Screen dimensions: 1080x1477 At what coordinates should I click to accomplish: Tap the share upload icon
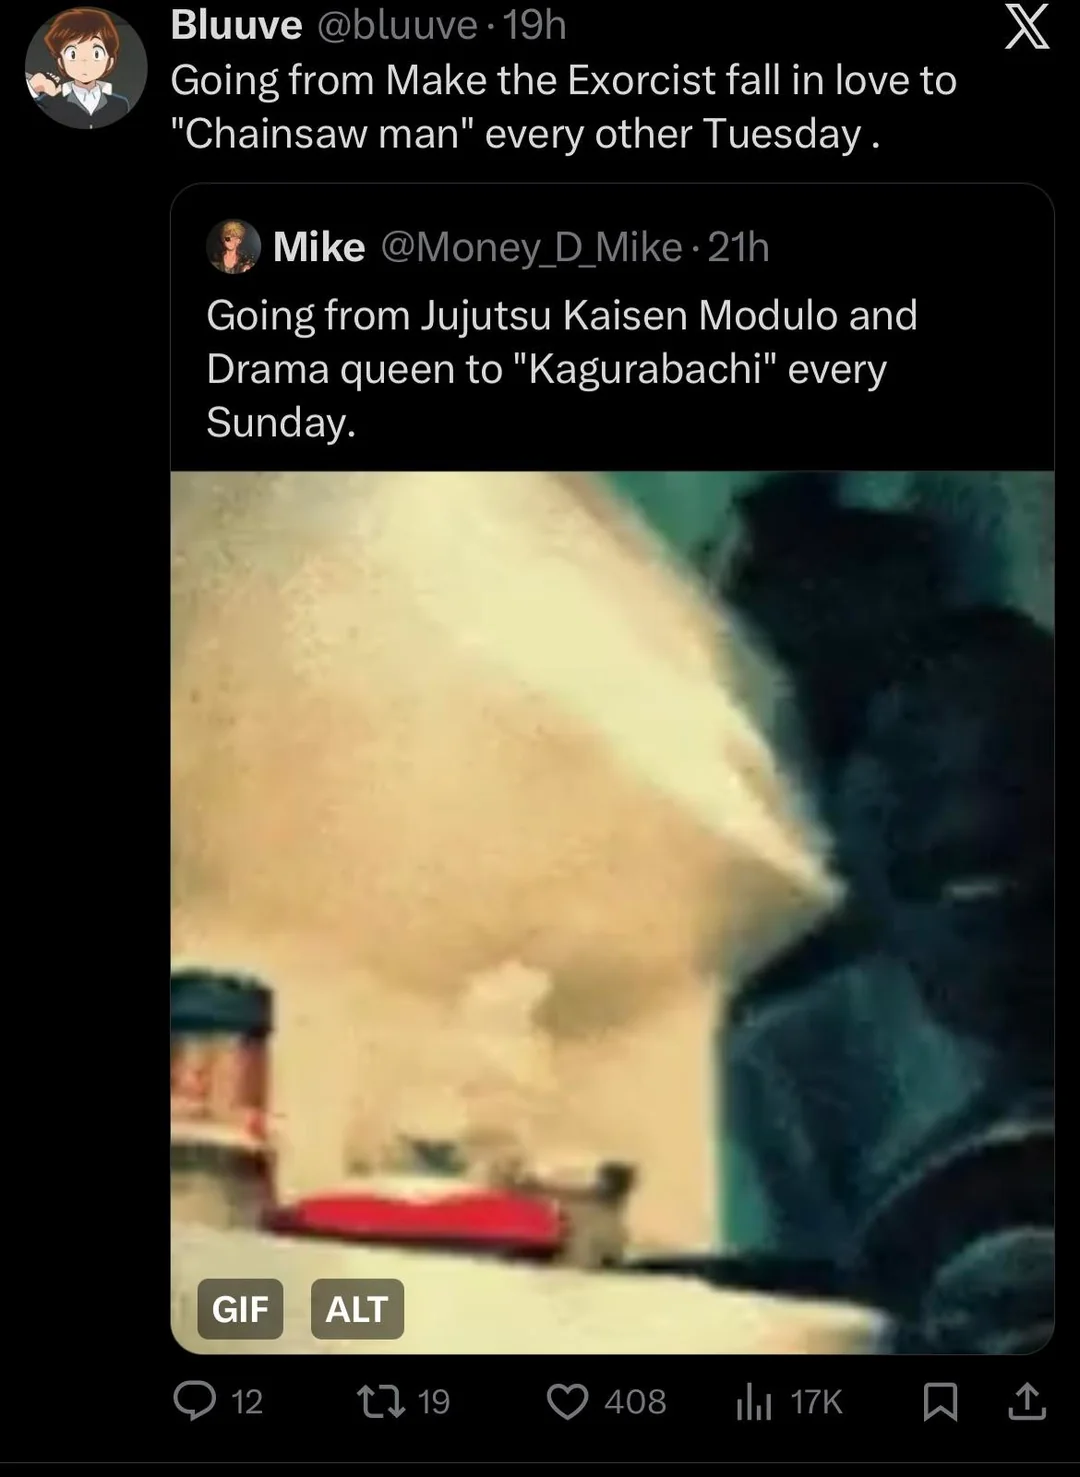[x=1026, y=1401]
